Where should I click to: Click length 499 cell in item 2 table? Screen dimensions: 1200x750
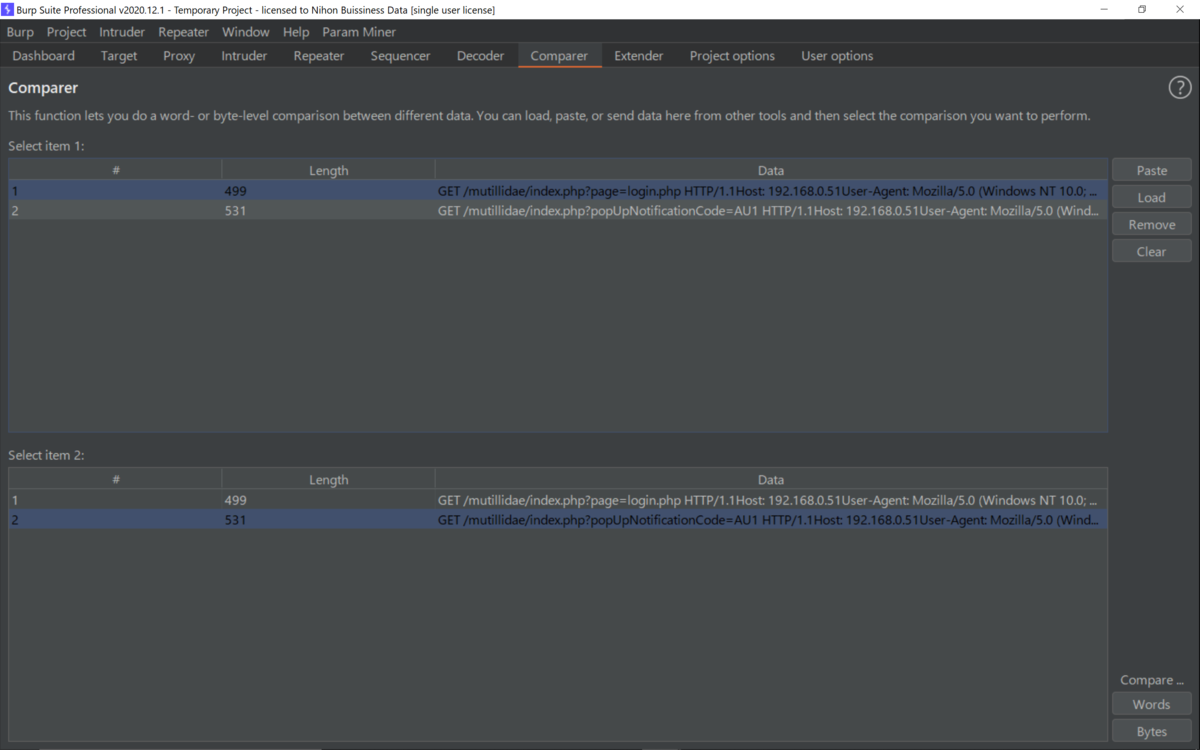(x=328, y=500)
